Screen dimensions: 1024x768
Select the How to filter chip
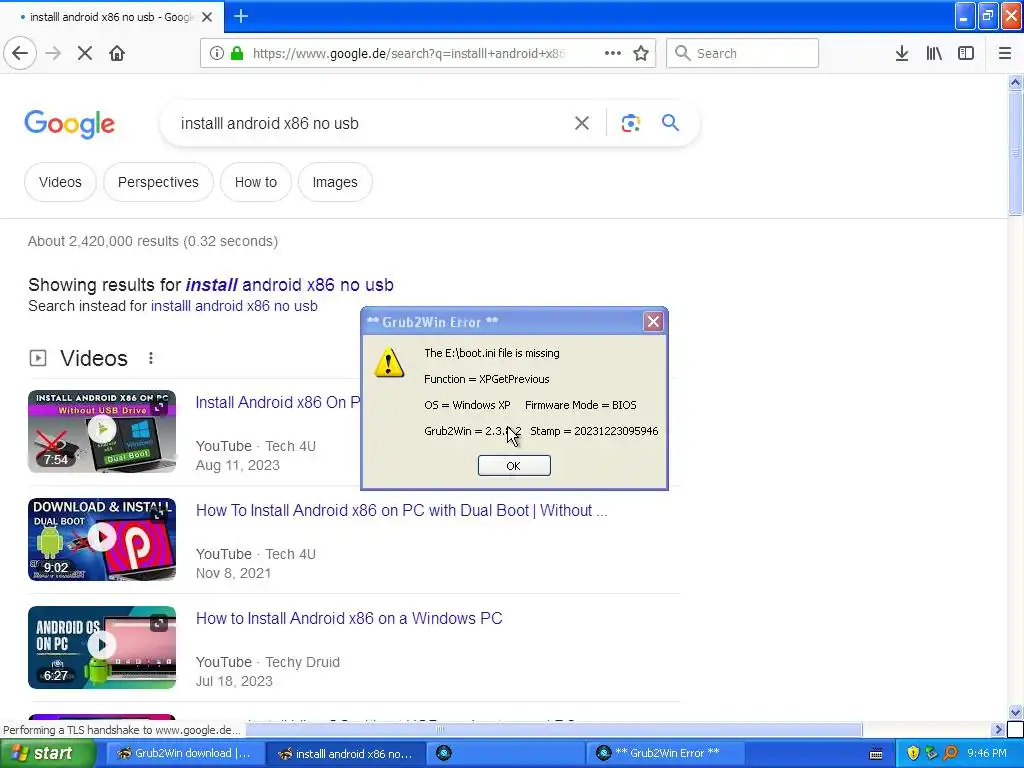(256, 182)
